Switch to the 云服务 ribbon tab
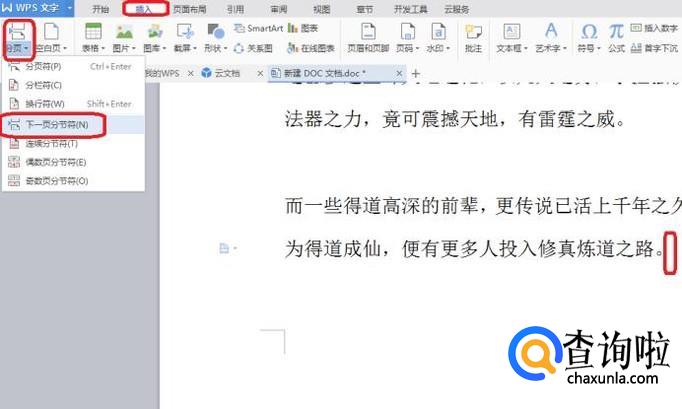682x409 pixels. [x=456, y=9]
